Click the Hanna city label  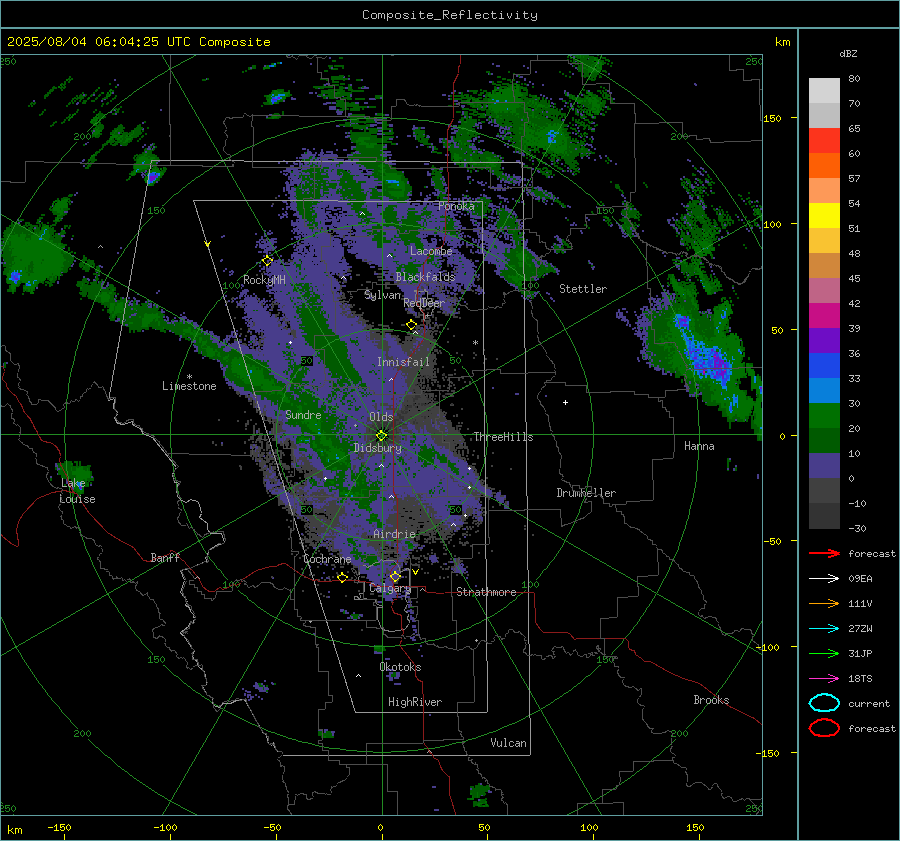click(699, 446)
